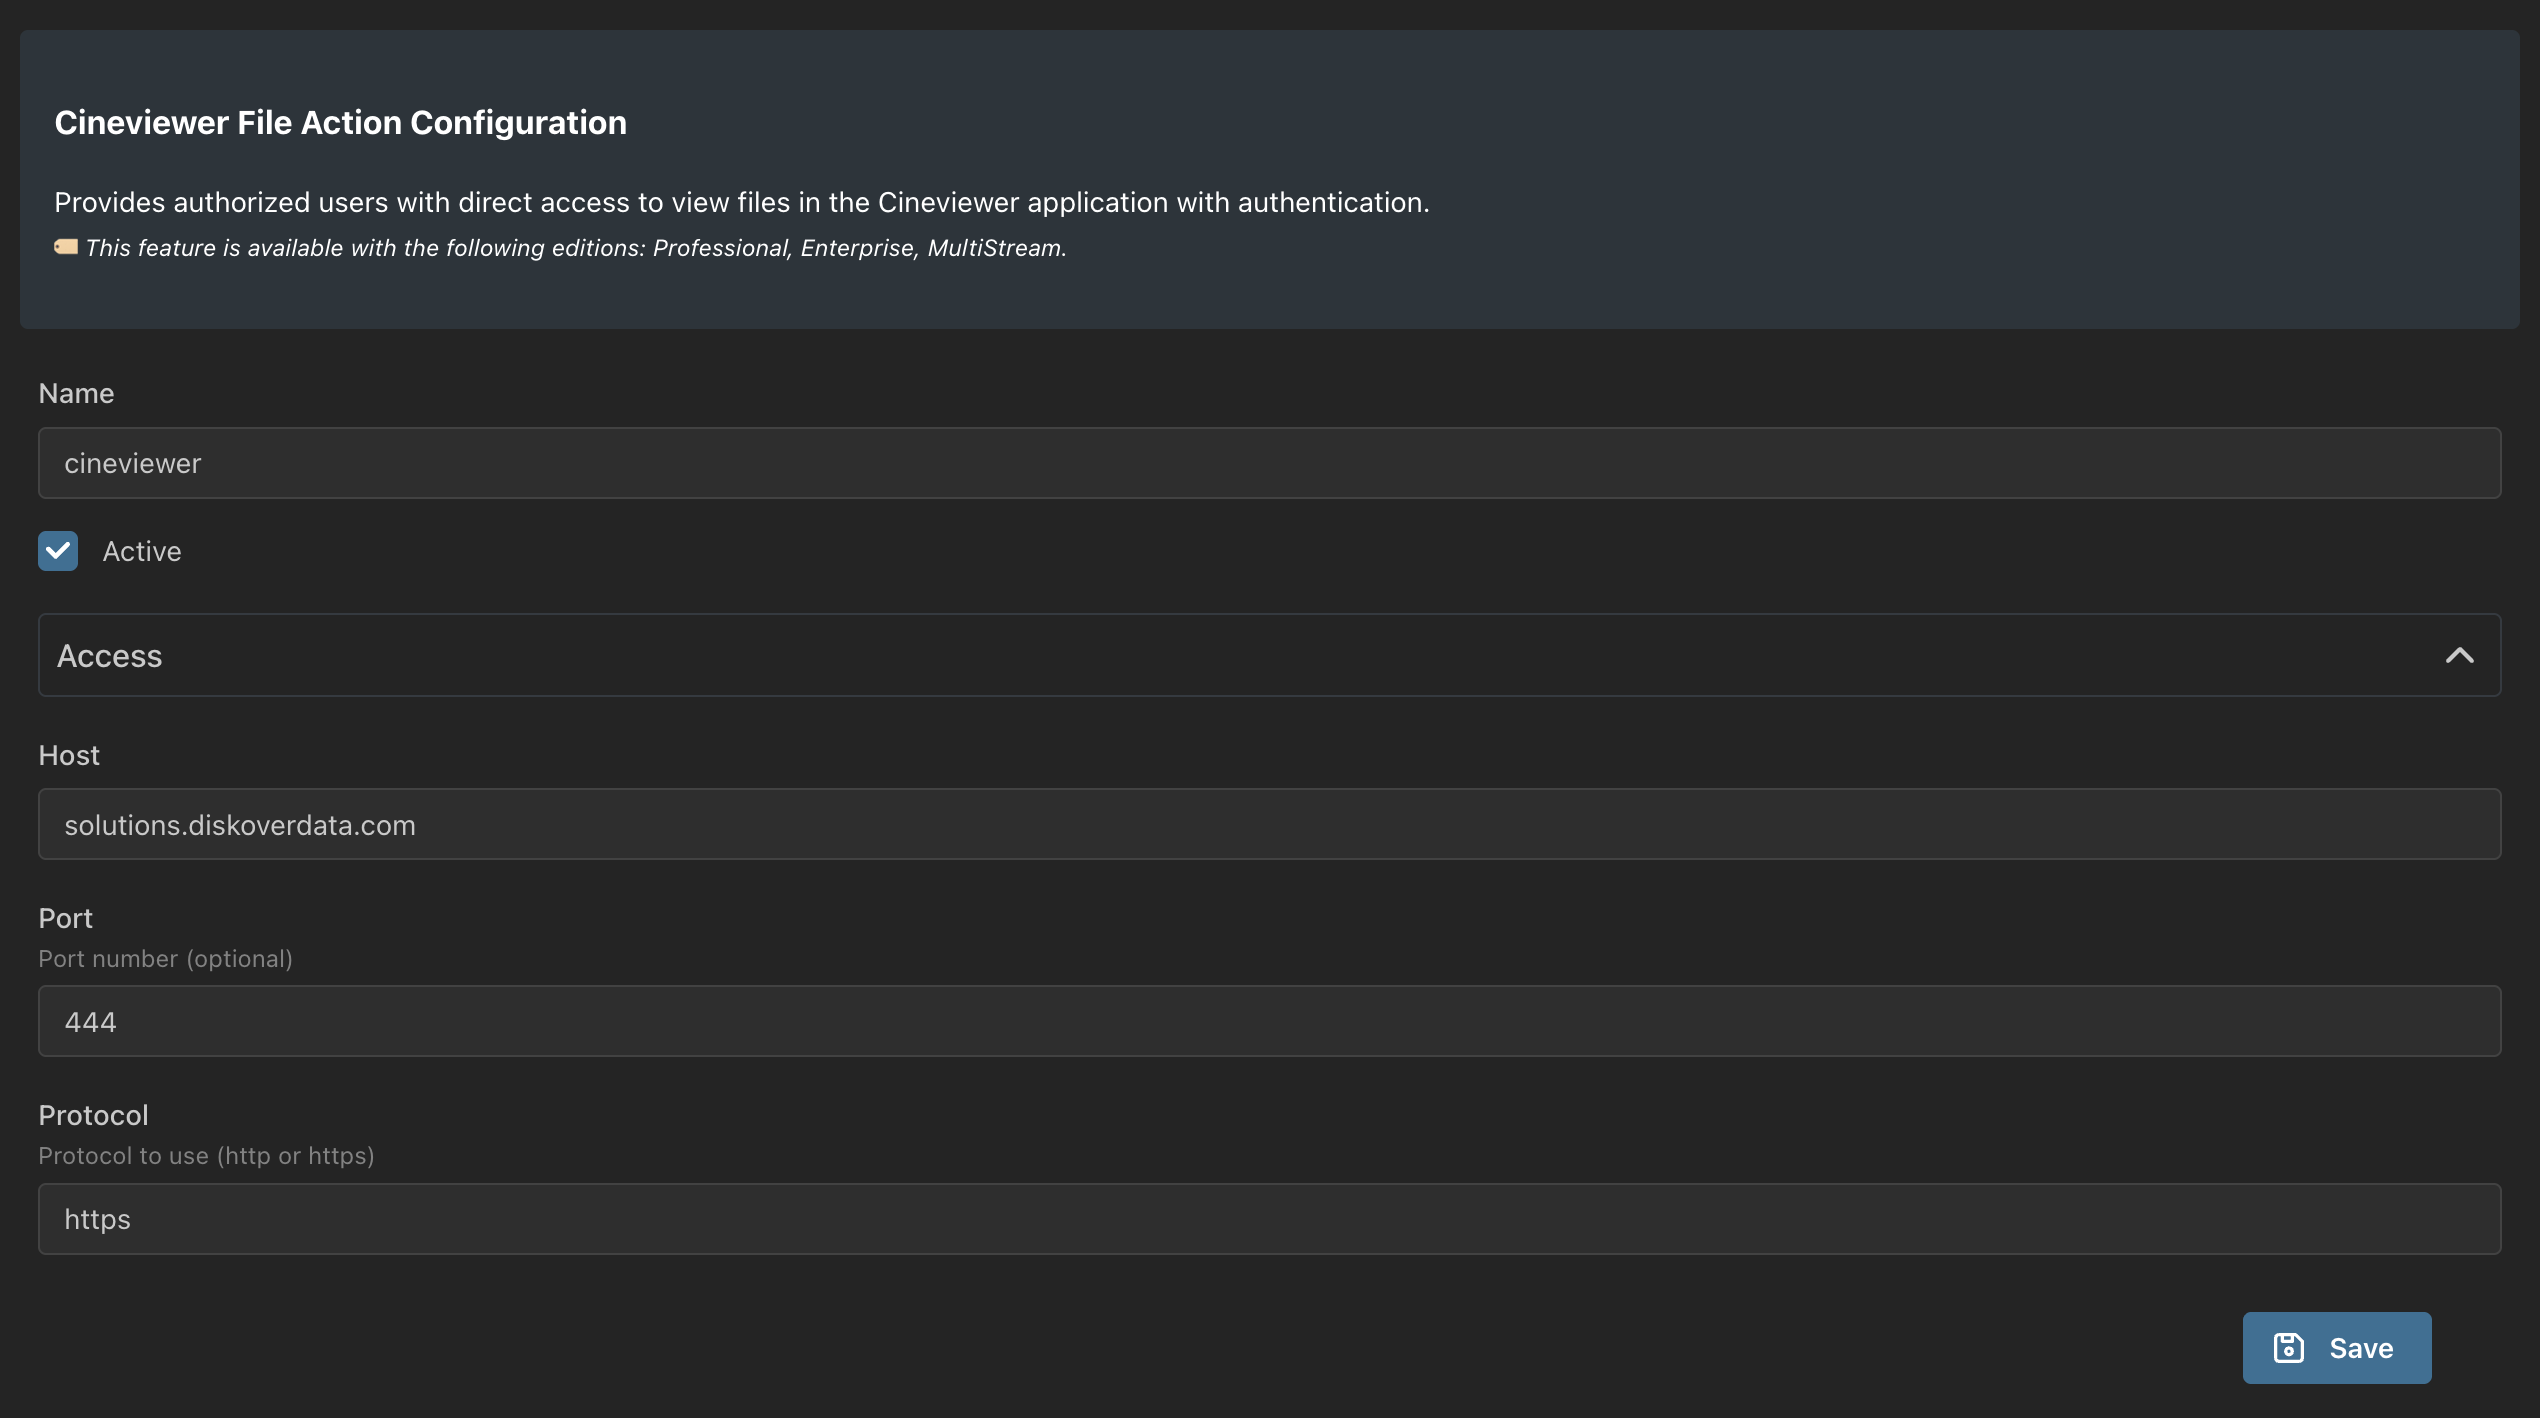Click the editions availability note text
This screenshot has width=2540, height=1418.
point(576,248)
